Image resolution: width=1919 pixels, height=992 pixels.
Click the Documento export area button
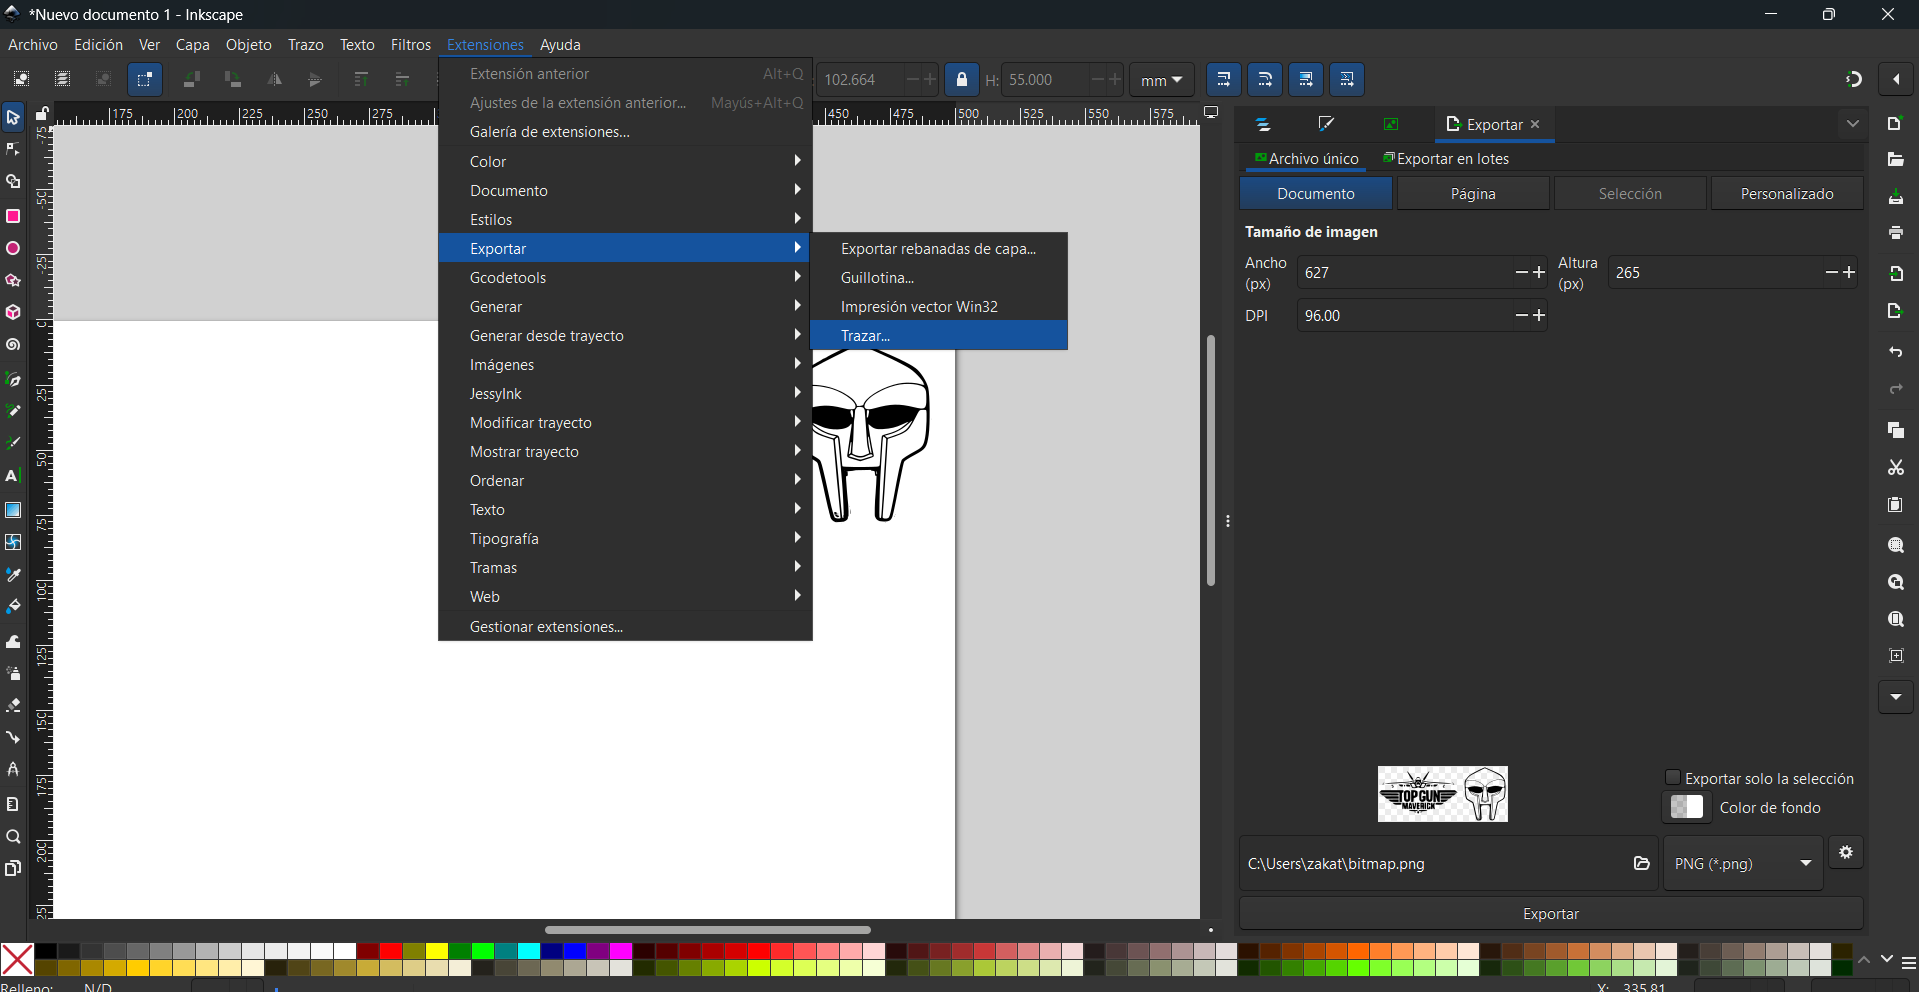(x=1316, y=194)
